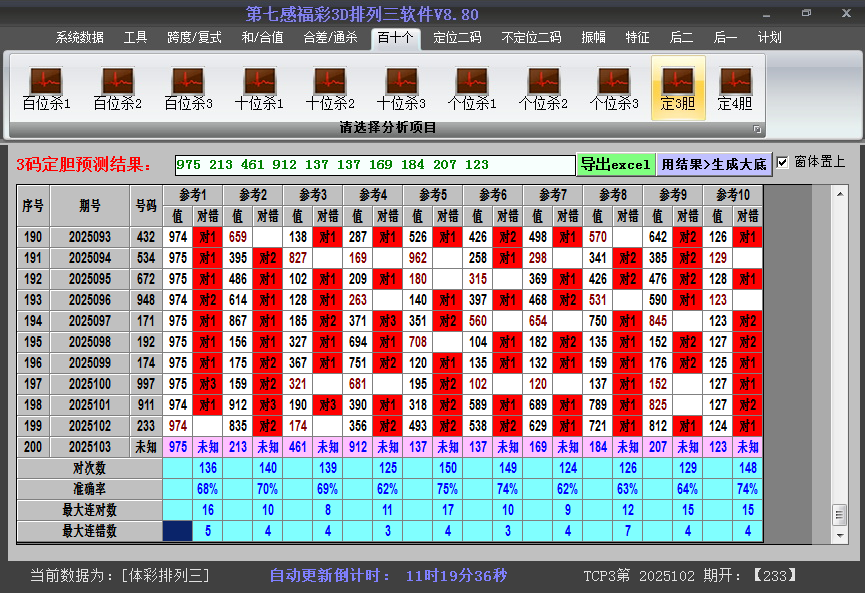Screen dimensions: 865x593
Task: Click the table scrollbar up arrow
Action: pos(839,194)
